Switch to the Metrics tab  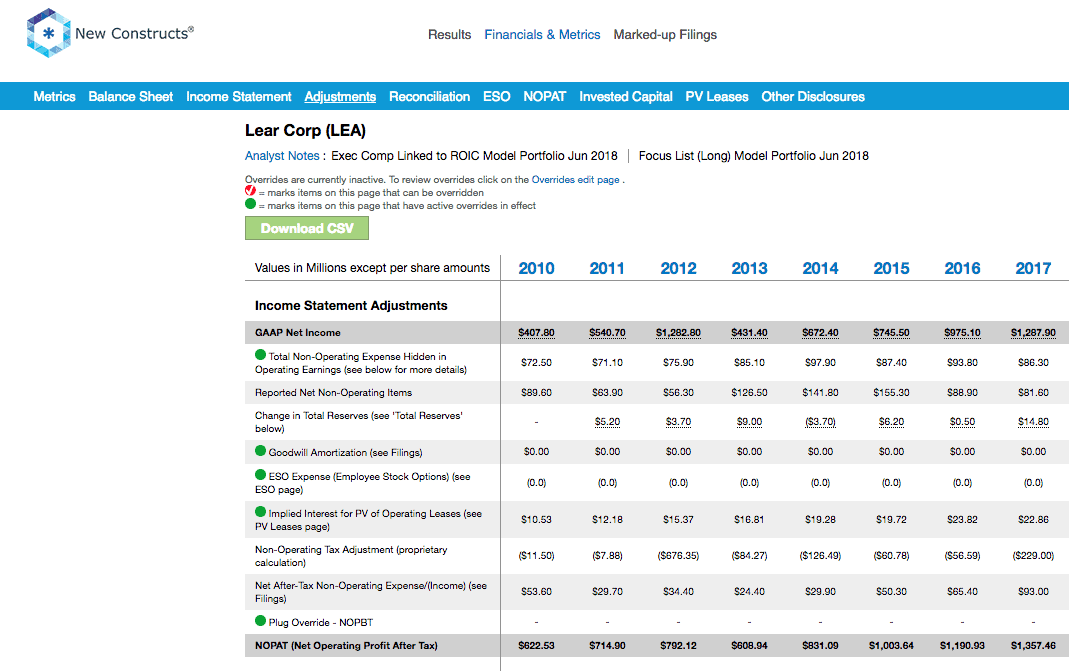(55, 97)
